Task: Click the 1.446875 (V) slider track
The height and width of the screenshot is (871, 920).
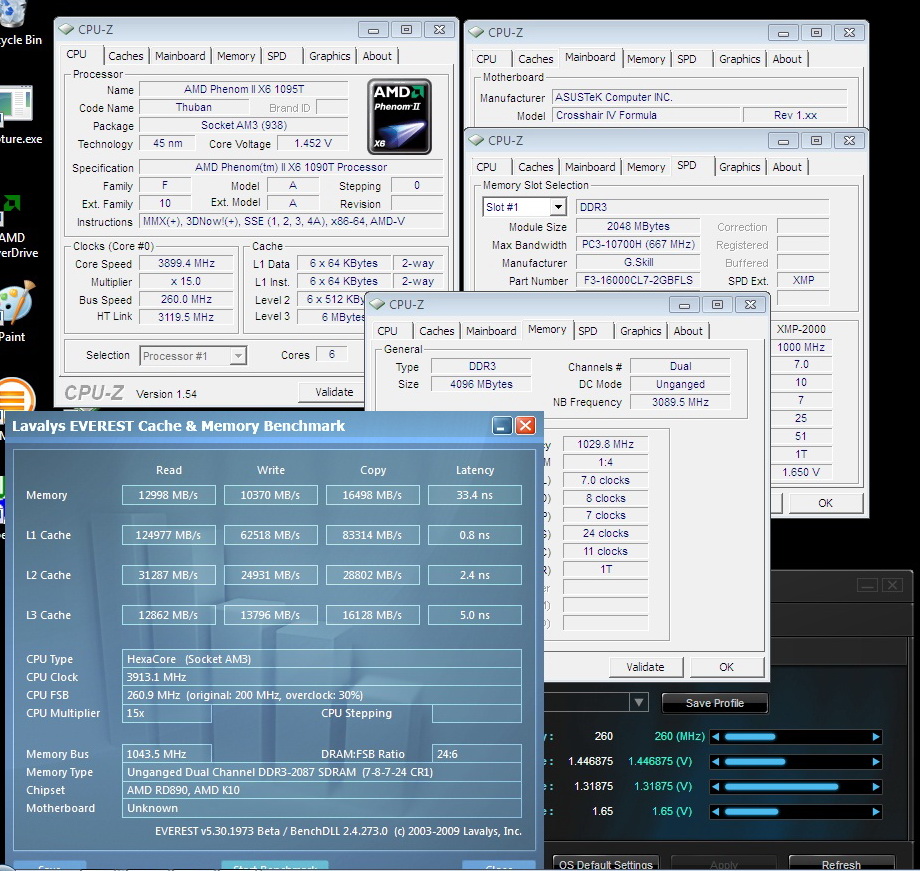Action: click(796, 762)
